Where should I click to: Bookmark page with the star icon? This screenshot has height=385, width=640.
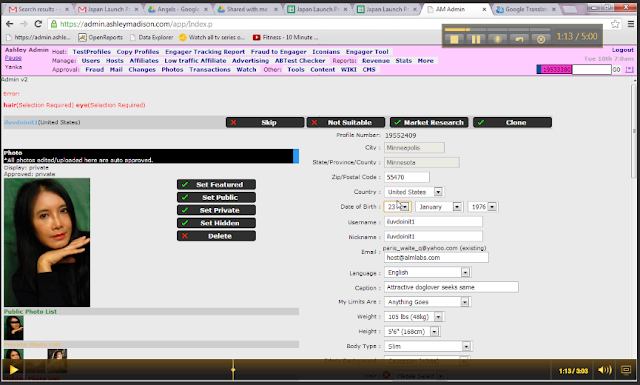(x=615, y=24)
